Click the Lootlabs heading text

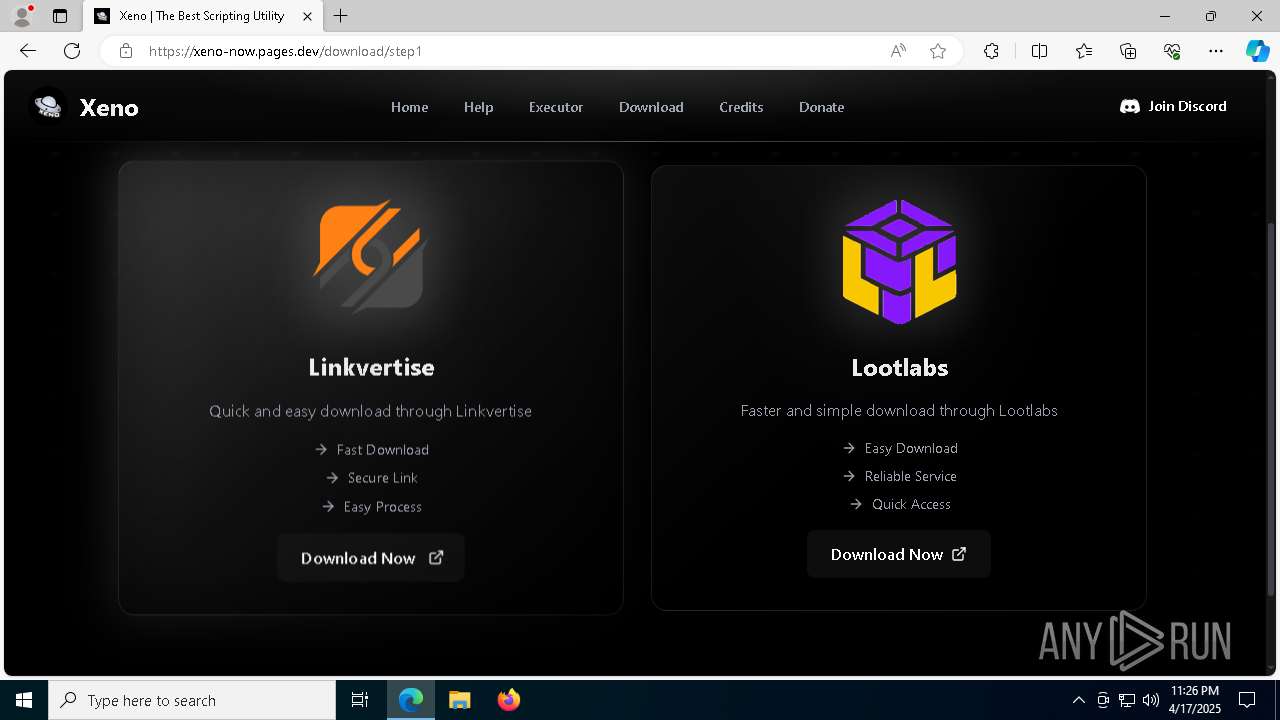tap(900, 367)
